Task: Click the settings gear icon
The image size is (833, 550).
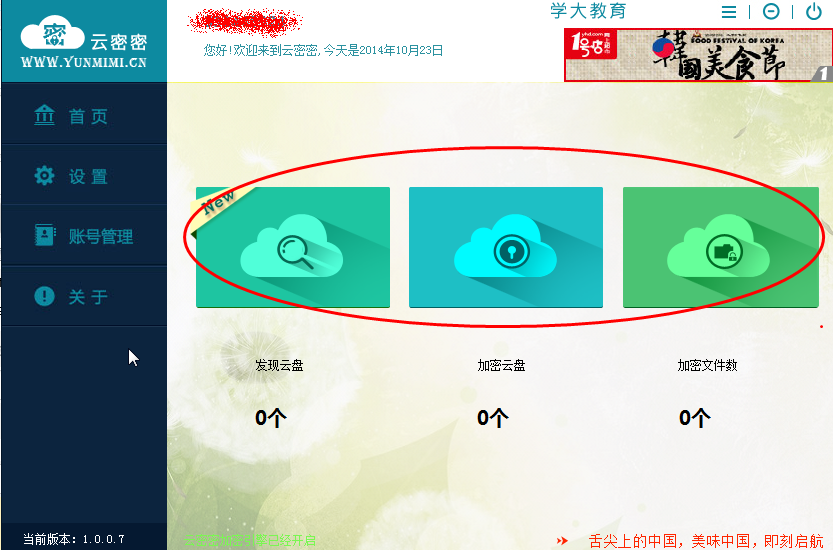Action: tap(44, 175)
